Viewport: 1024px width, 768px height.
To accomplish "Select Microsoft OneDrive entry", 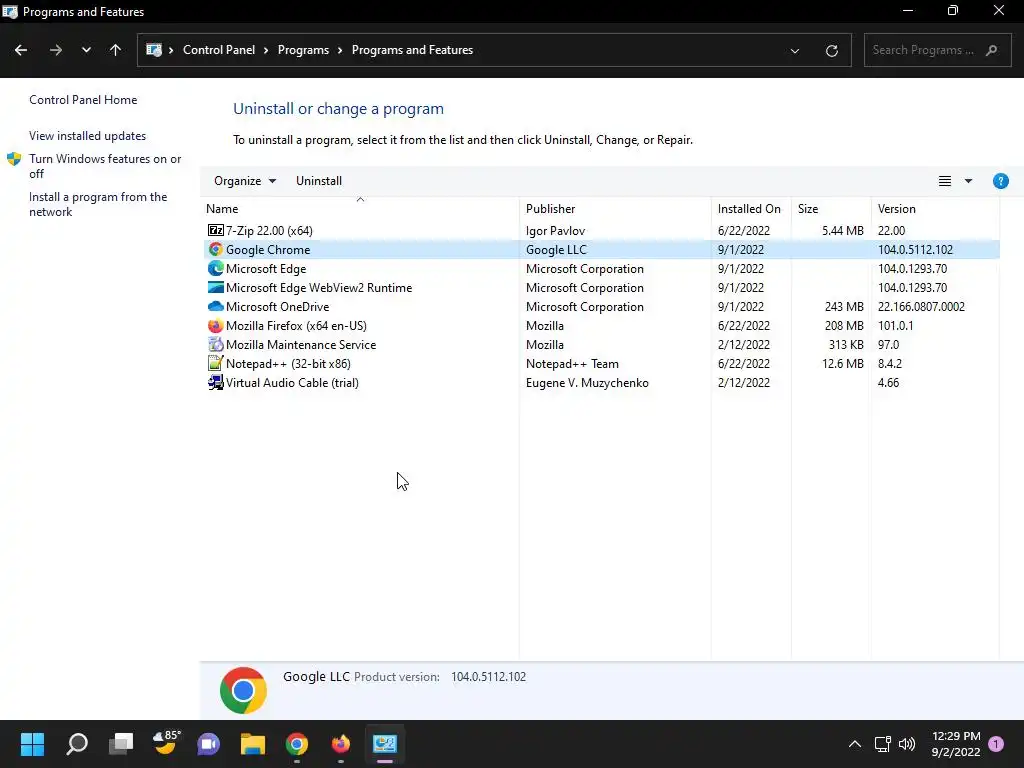I will (601, 306).
